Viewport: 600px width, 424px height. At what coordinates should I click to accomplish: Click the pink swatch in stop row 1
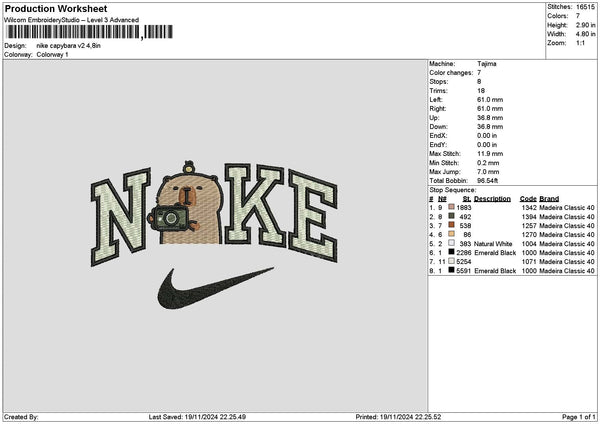pyautogui.click(x=452, y=207)
